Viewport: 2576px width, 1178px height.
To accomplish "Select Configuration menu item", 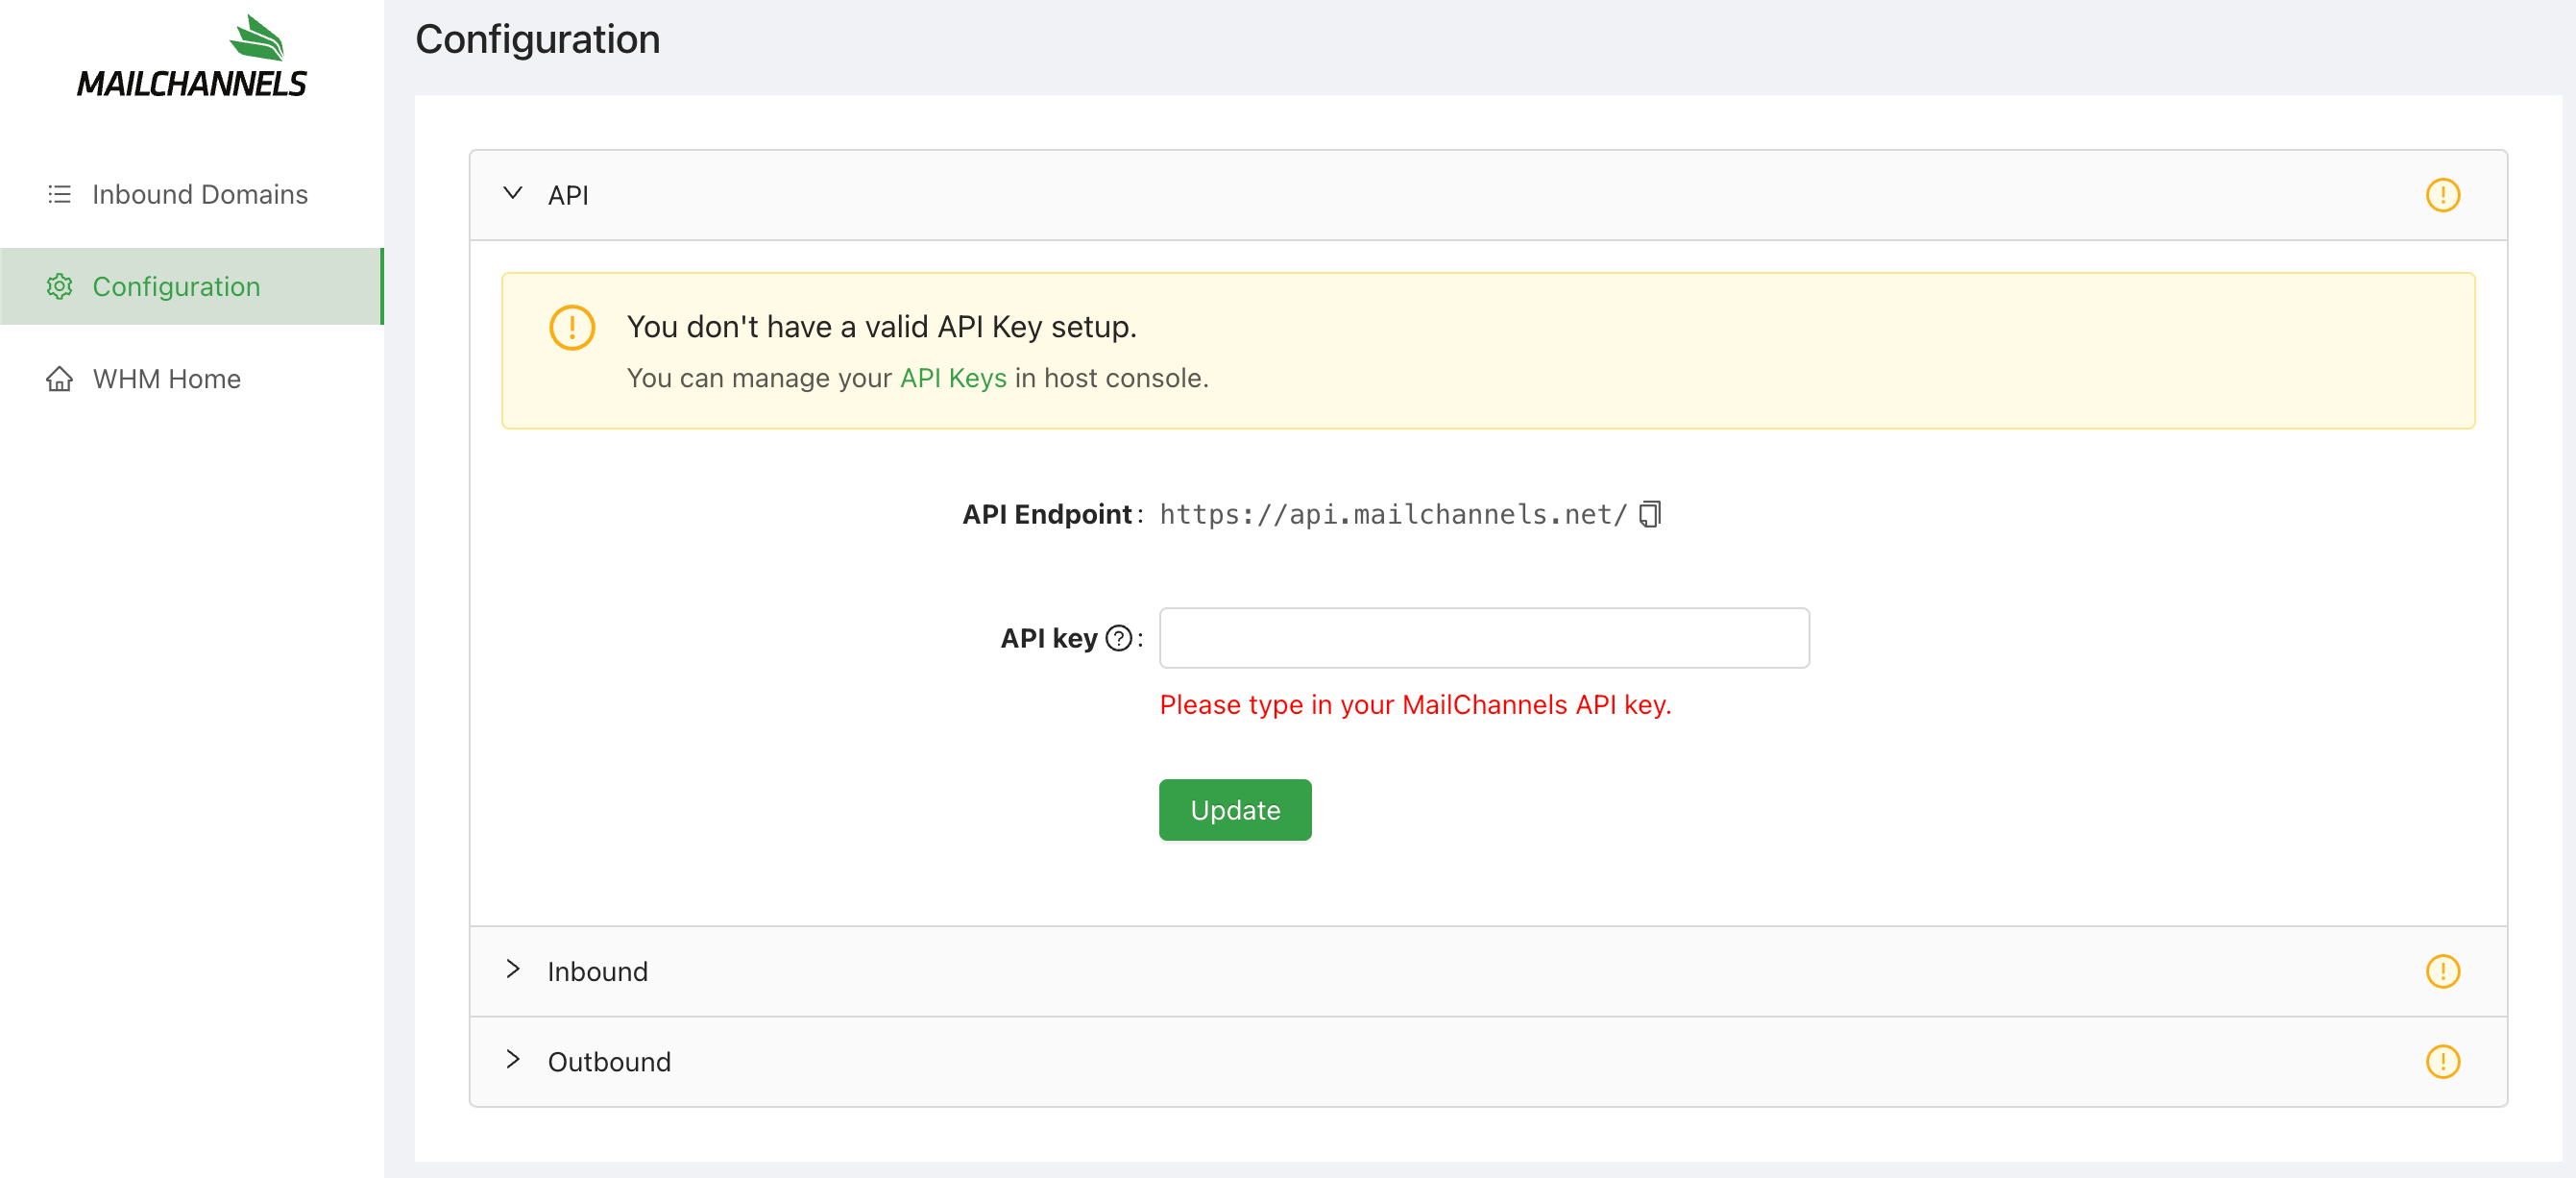I will 192,286.
